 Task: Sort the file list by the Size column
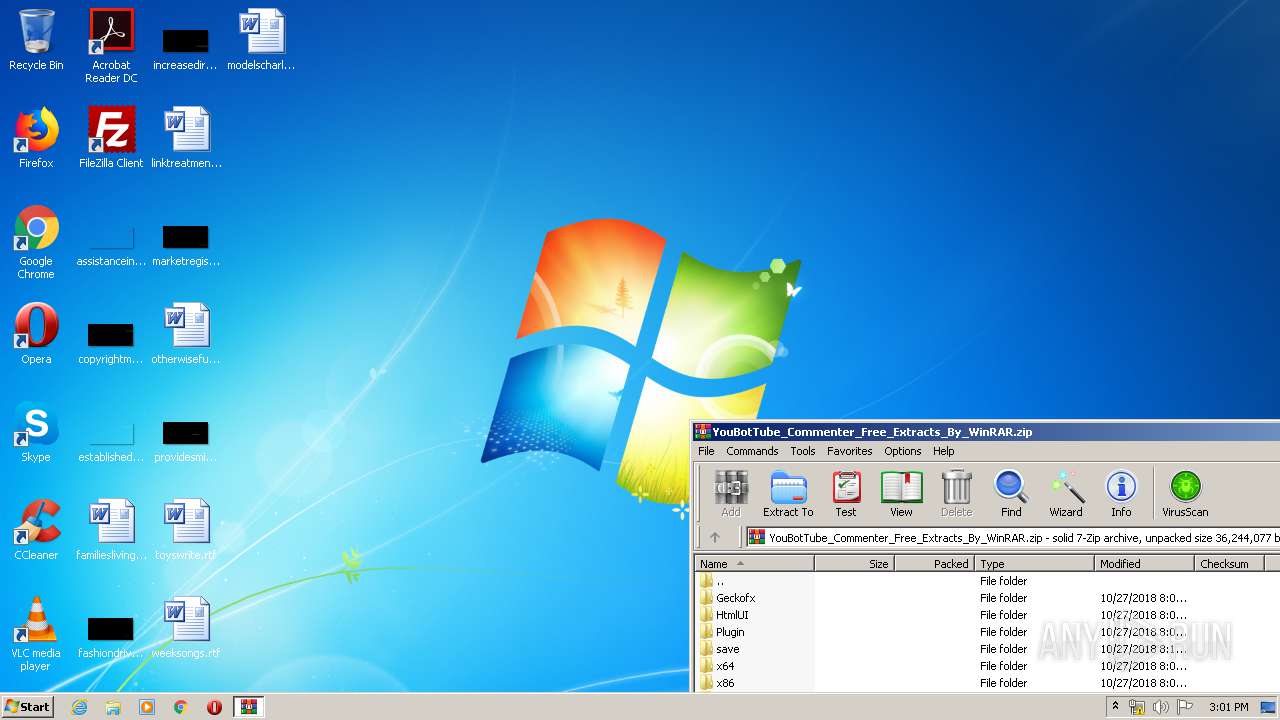point(854,564)
